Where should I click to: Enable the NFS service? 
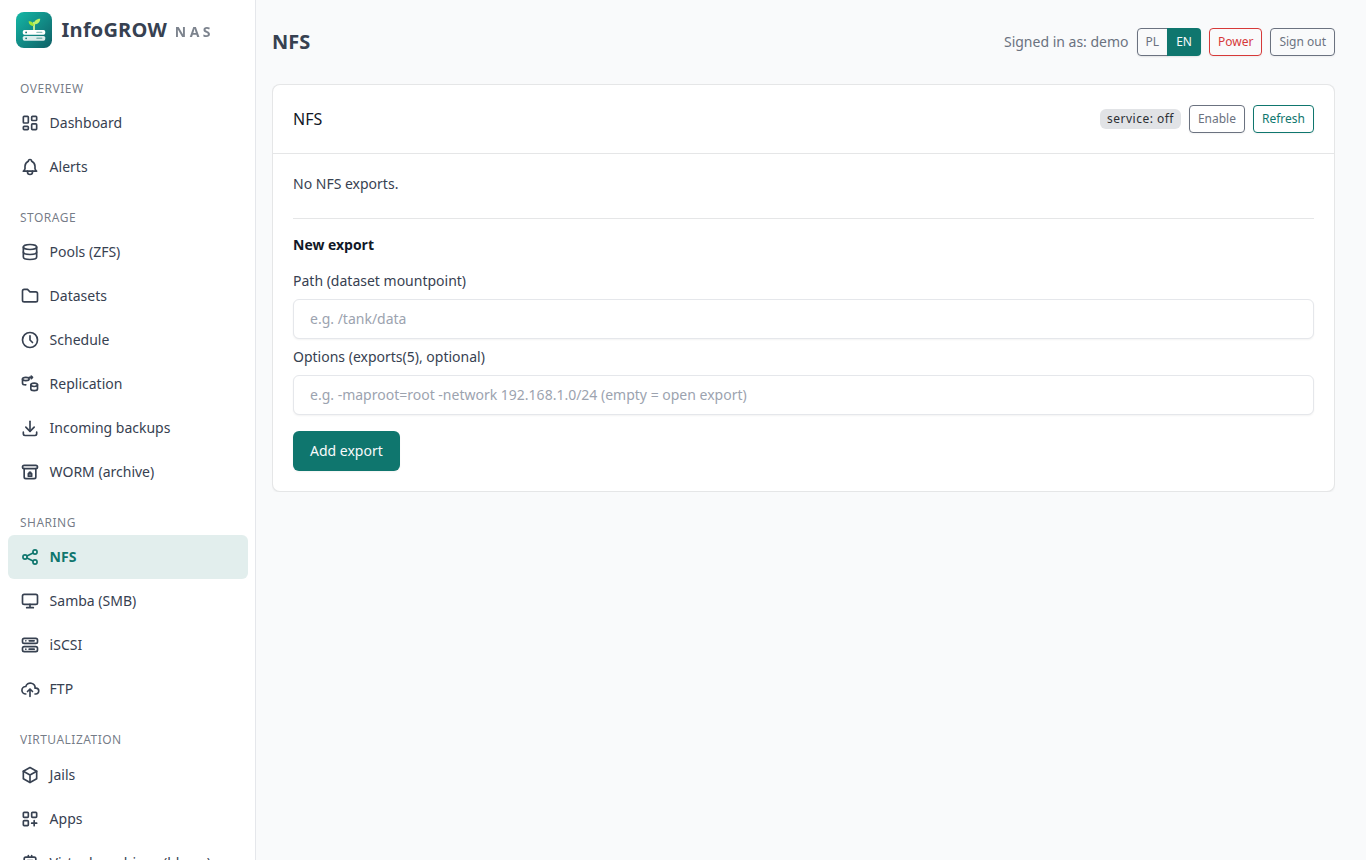point(1217,119)
